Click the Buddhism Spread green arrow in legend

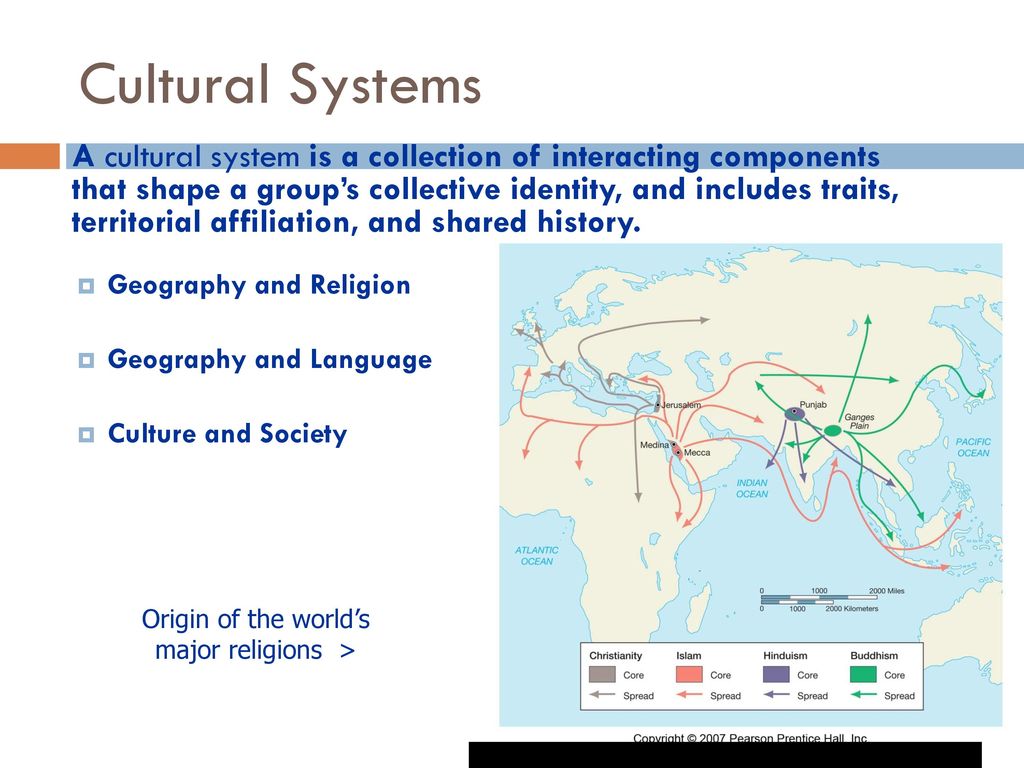click(x=863, y=695)
